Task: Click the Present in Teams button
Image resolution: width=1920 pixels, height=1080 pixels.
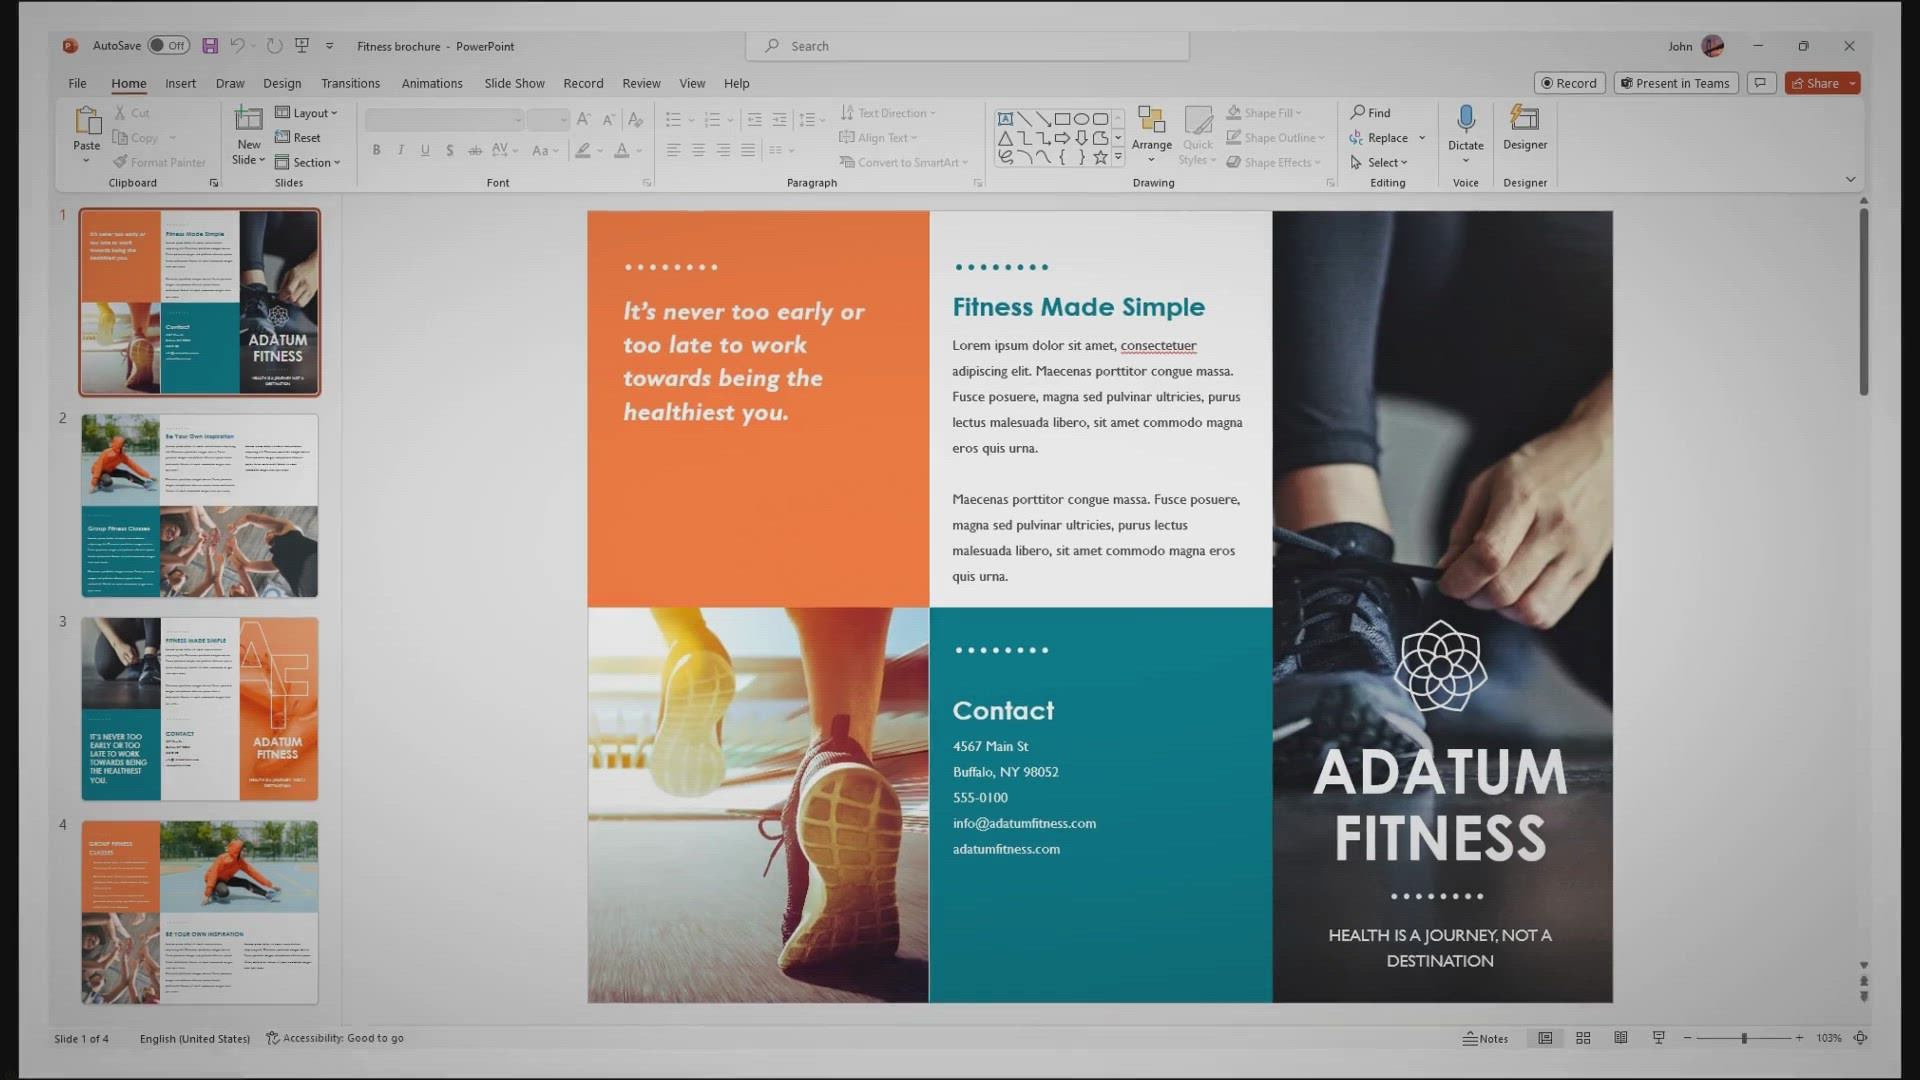Action: click(1675, 84)
